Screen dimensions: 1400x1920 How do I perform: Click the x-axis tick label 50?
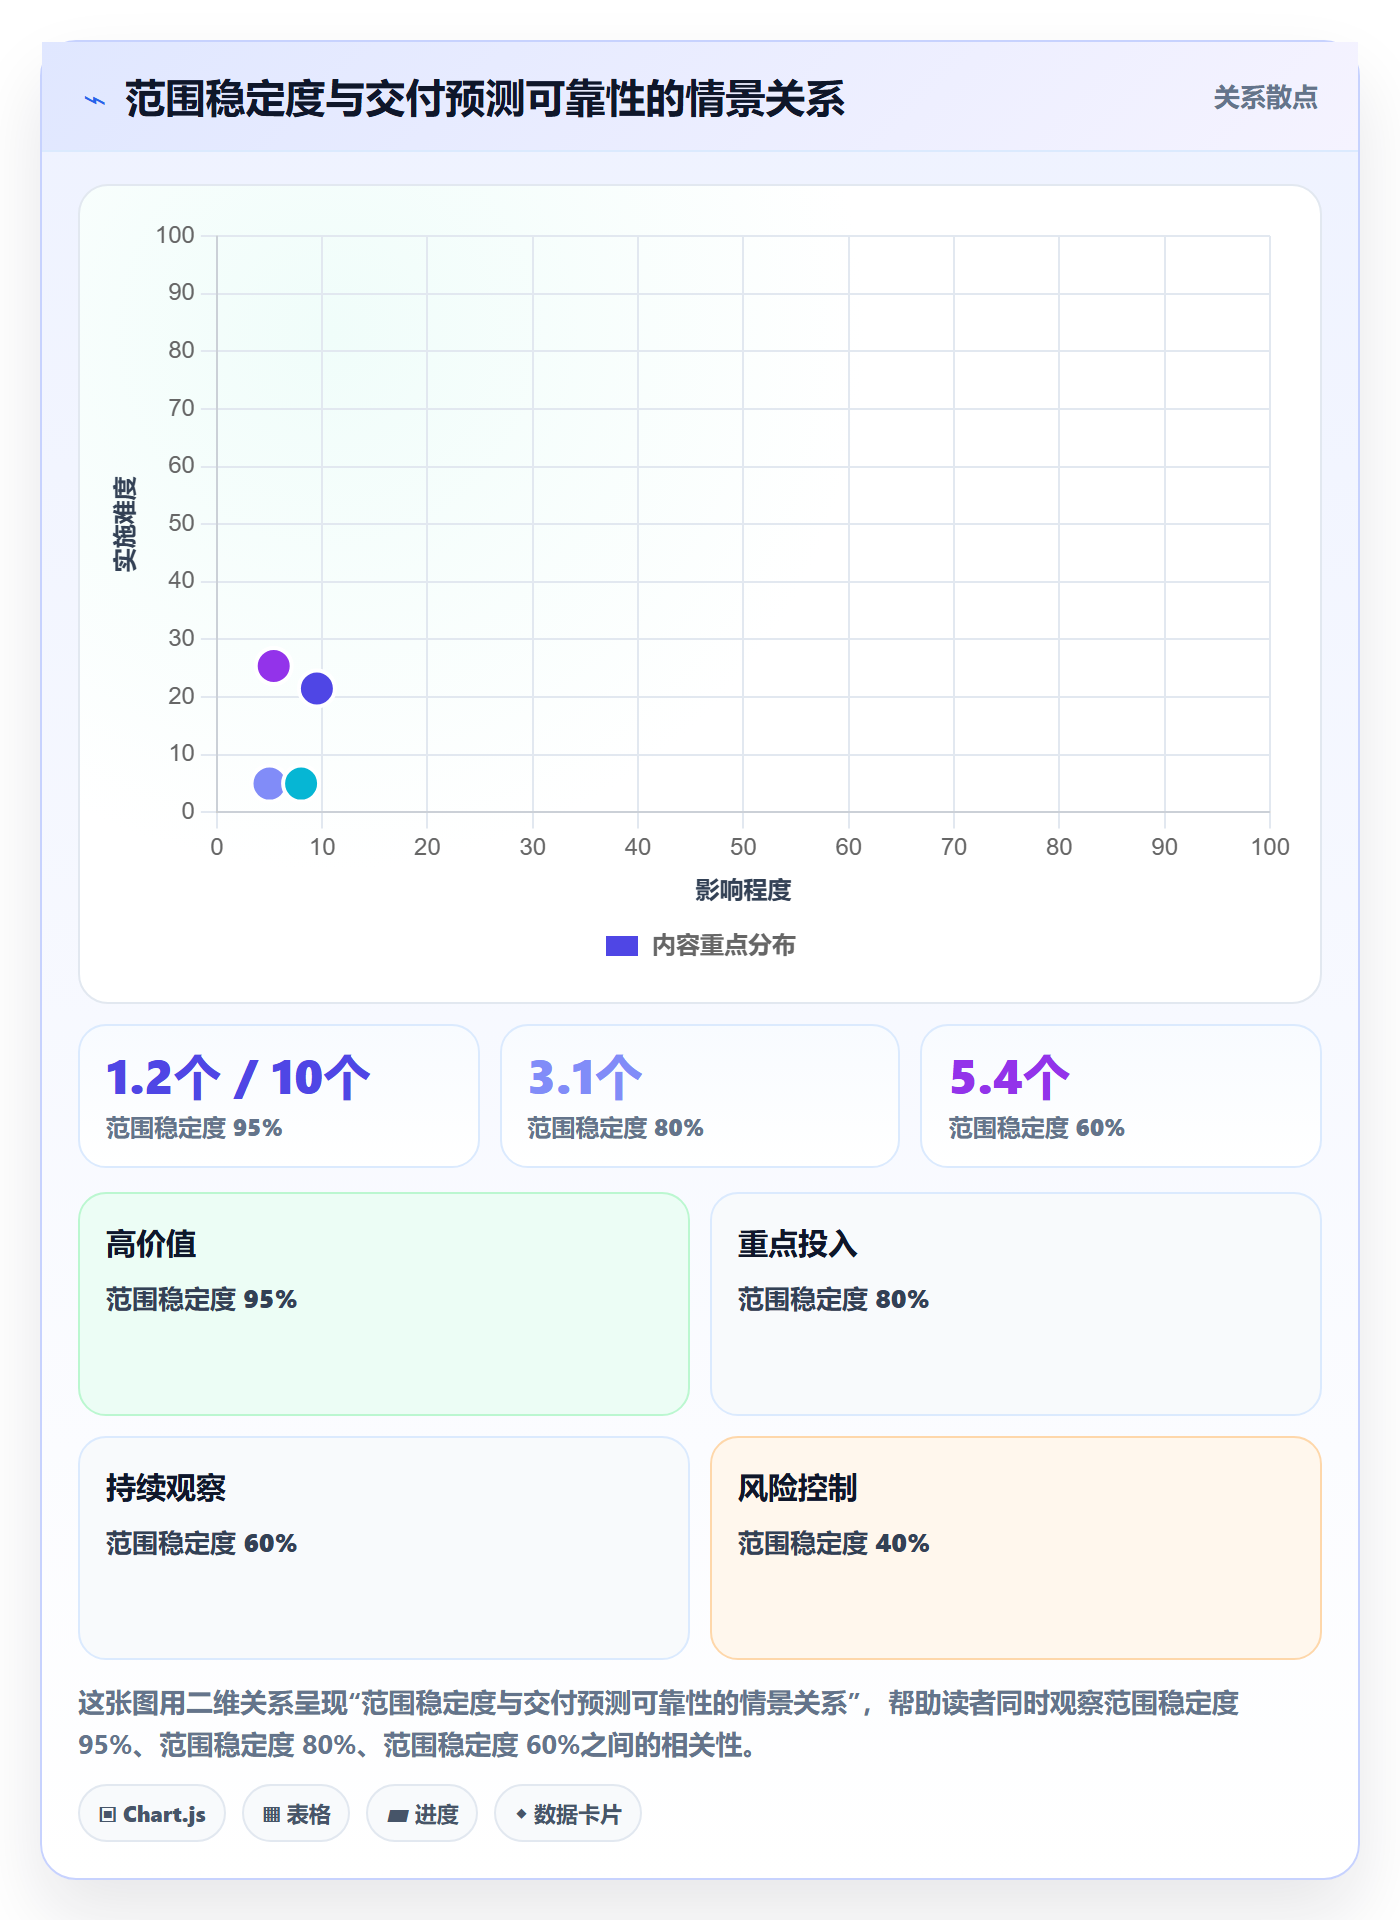(743, 847)
